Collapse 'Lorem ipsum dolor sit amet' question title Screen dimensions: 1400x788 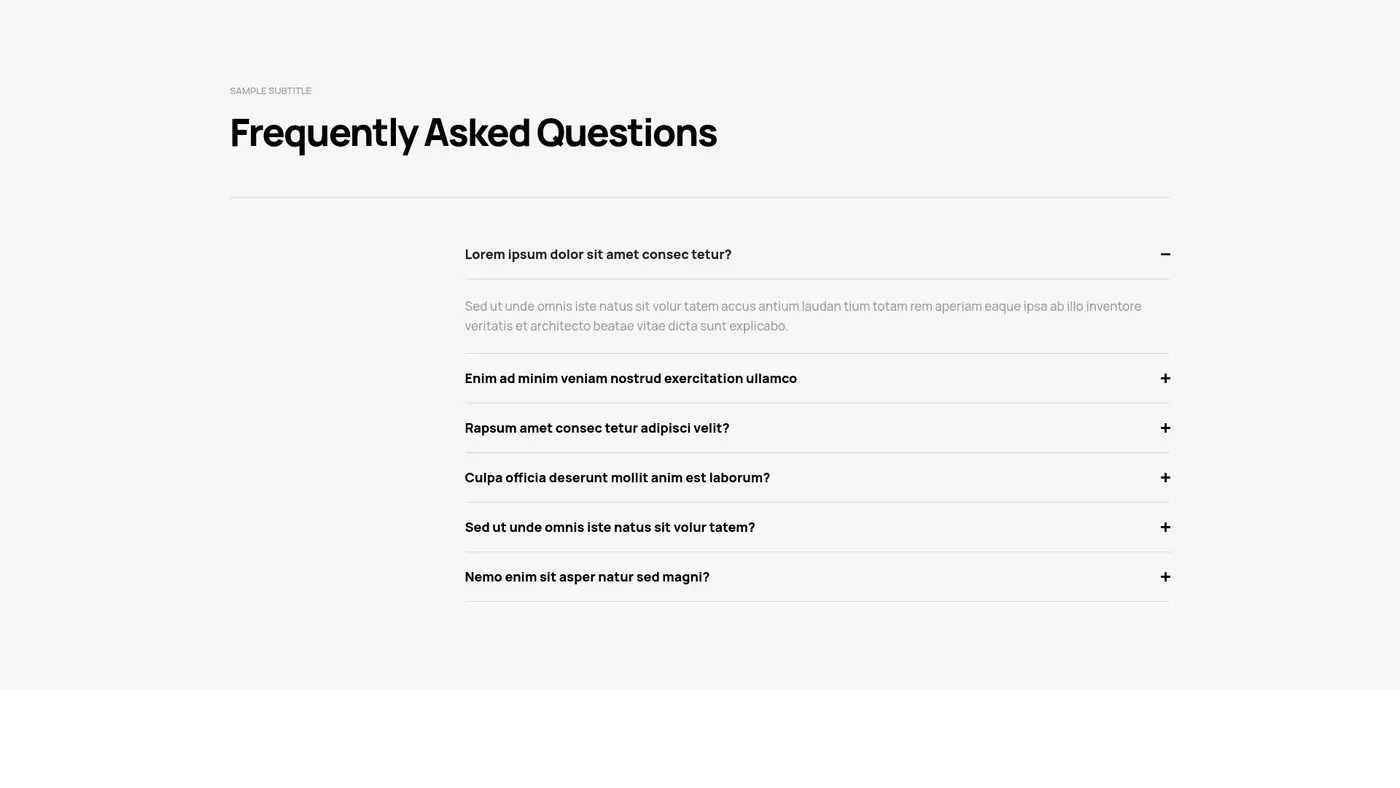(x=598, y=254)
